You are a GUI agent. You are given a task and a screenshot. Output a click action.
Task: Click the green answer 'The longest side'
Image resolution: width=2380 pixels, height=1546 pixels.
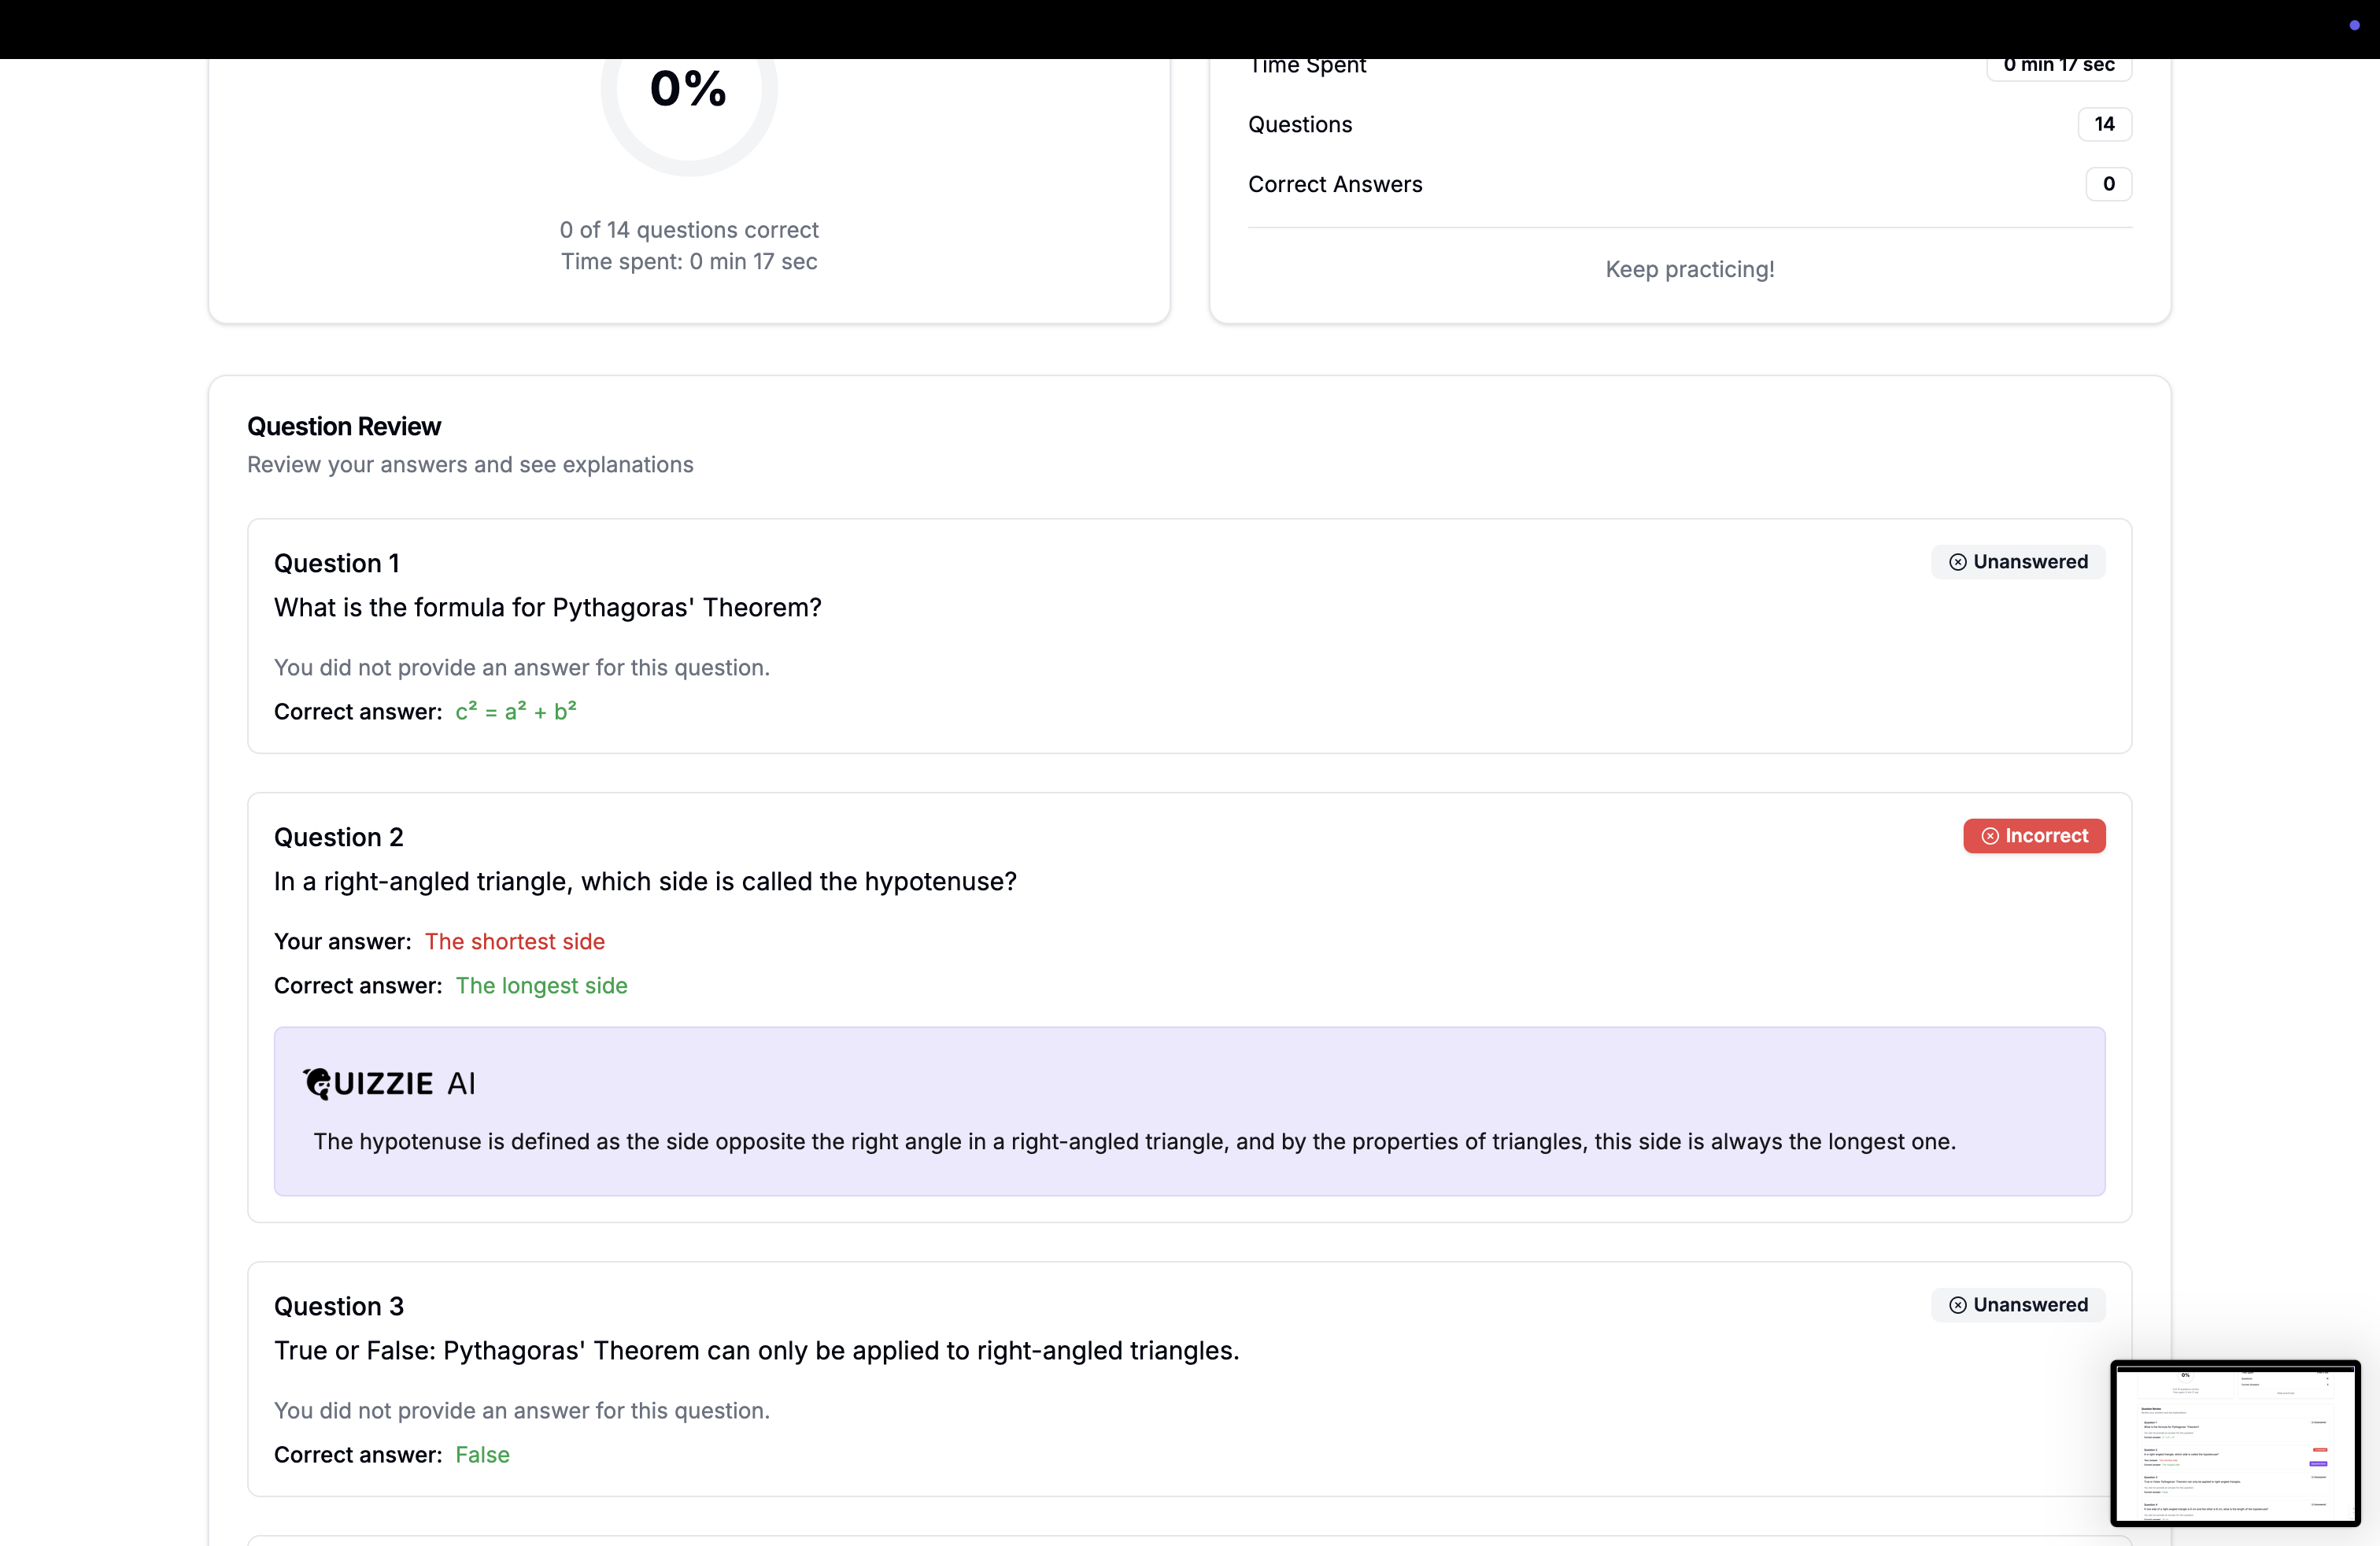[x=541, y=985]
